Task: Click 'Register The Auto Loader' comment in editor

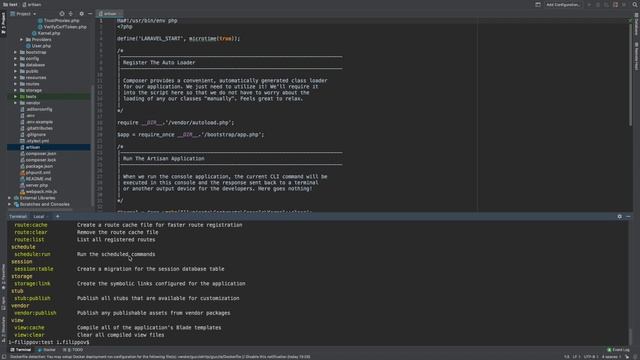Action: 159,62
